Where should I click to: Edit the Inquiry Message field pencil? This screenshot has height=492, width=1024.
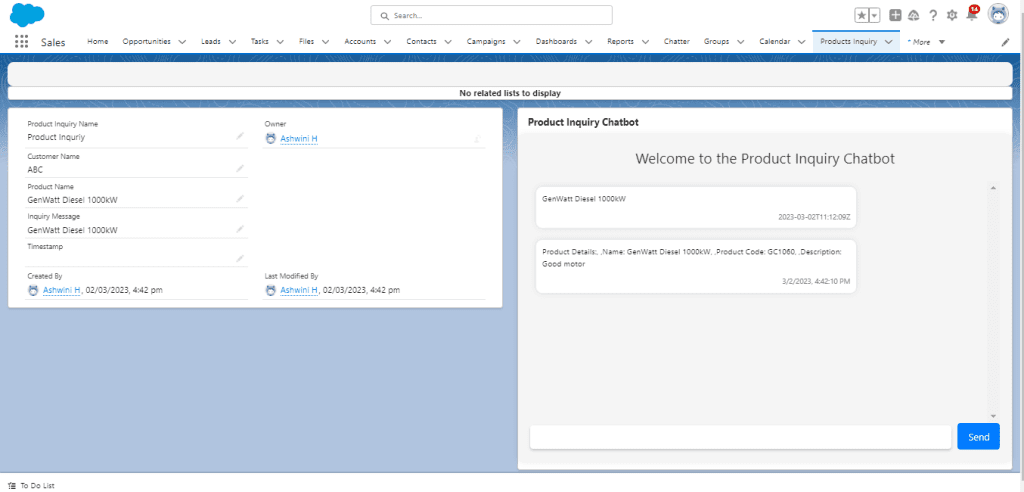[240, 229]
